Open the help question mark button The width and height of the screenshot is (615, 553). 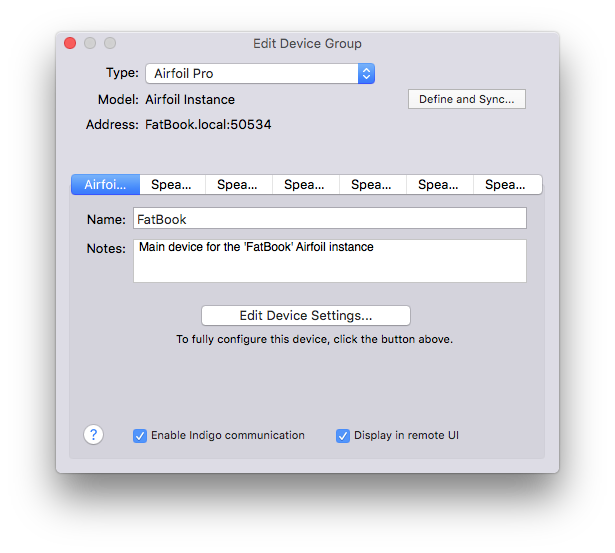(93, 435)
